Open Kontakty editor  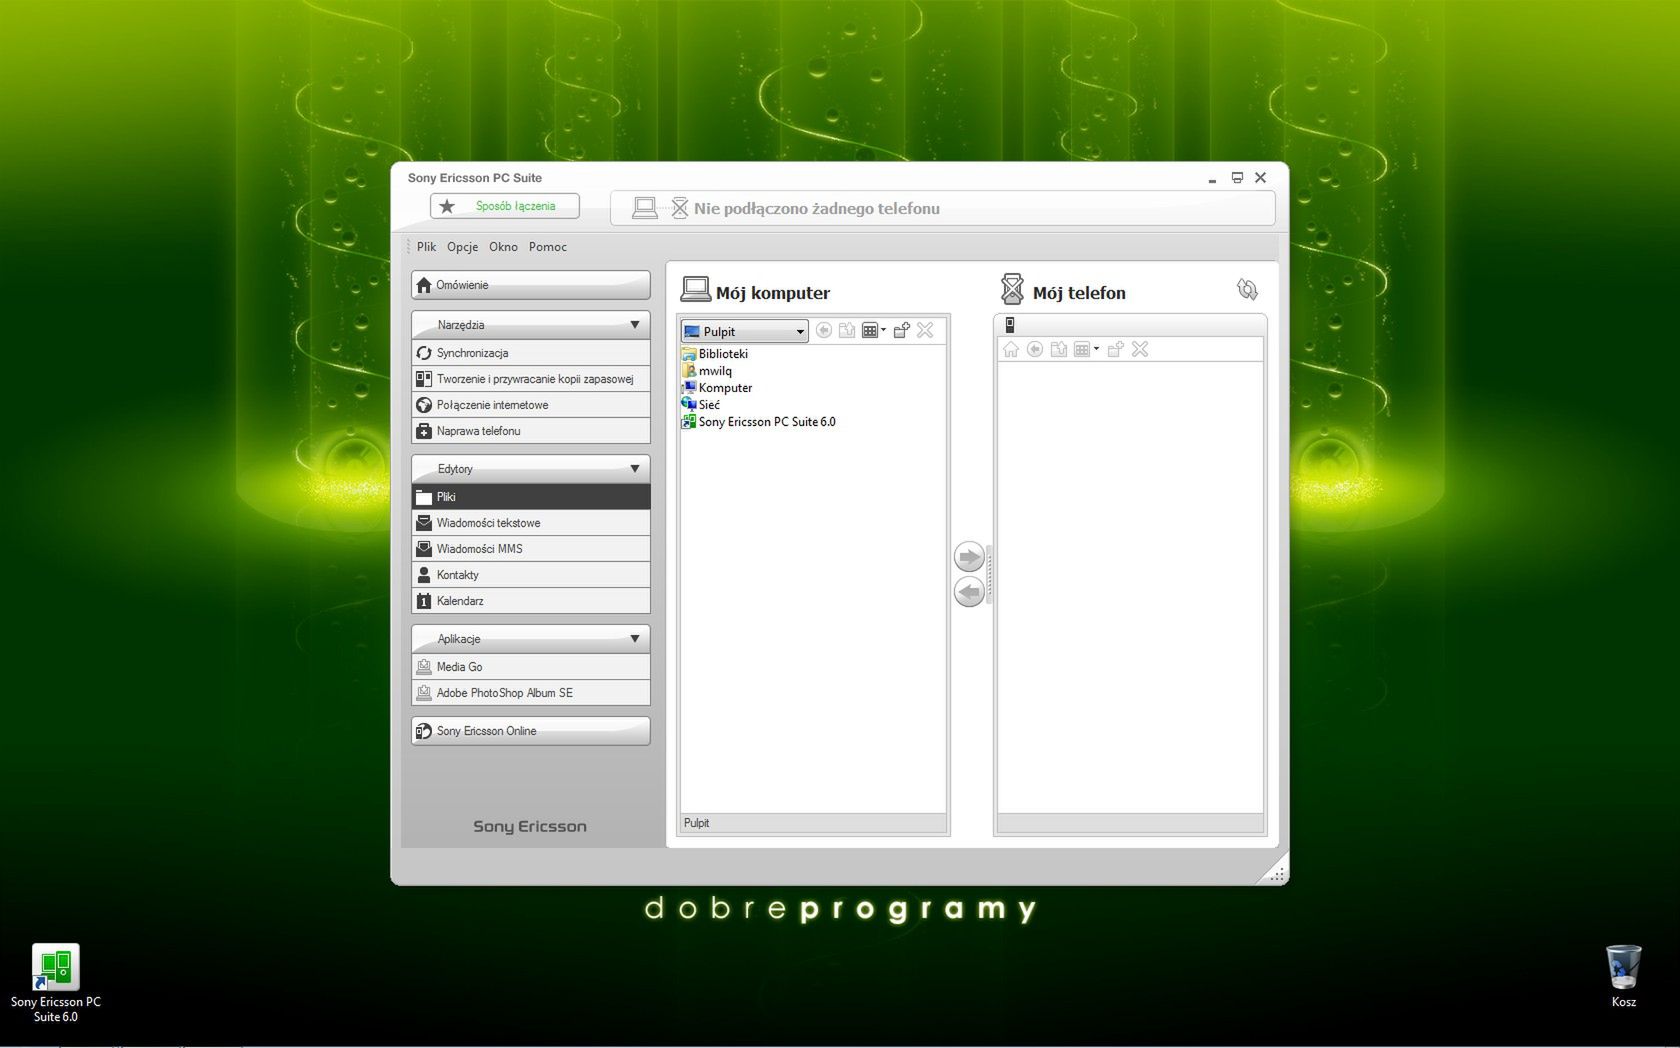point(531,575)
